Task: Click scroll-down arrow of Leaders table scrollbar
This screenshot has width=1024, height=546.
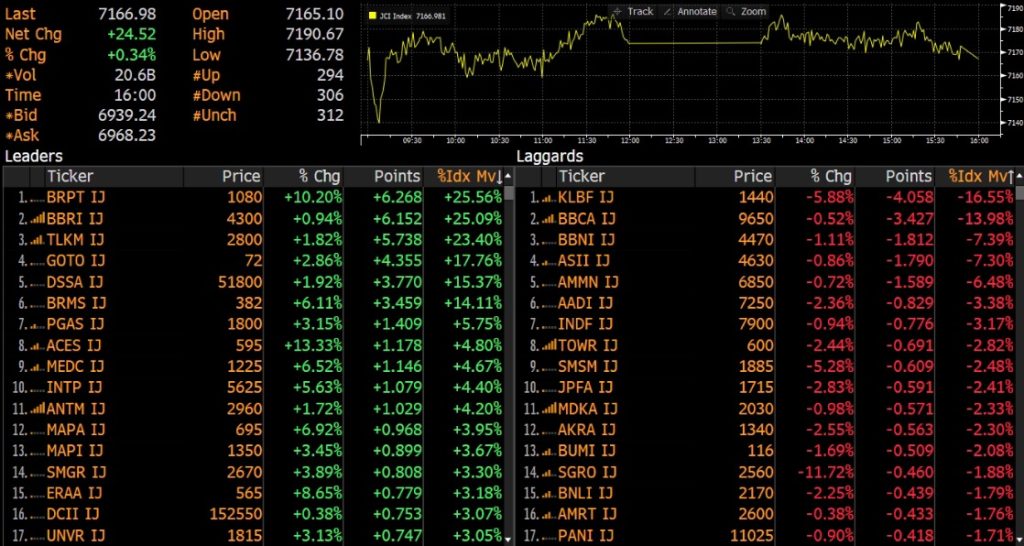Action: pyautogui.click(x=508, y=539)
